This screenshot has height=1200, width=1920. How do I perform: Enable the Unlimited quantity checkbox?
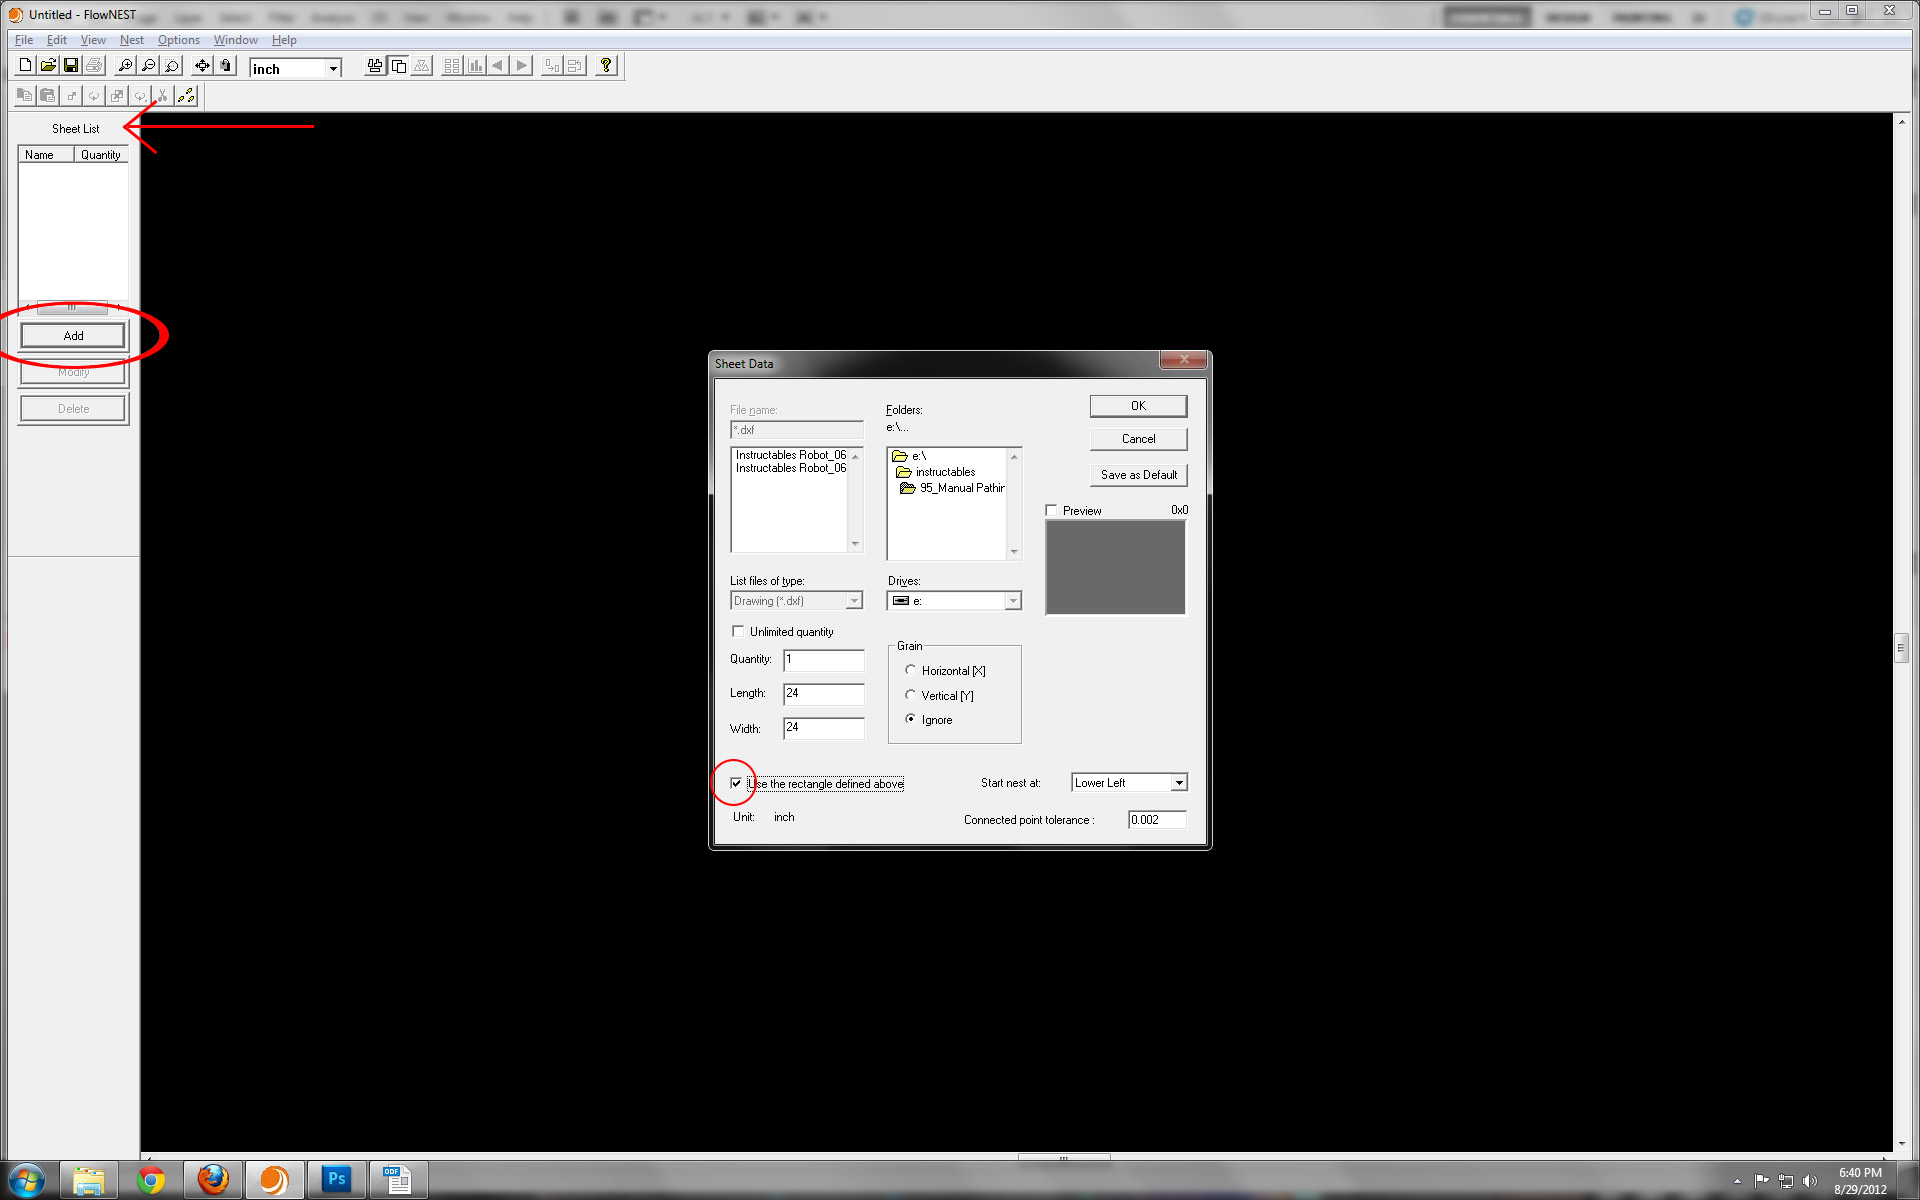coord(738,631)
